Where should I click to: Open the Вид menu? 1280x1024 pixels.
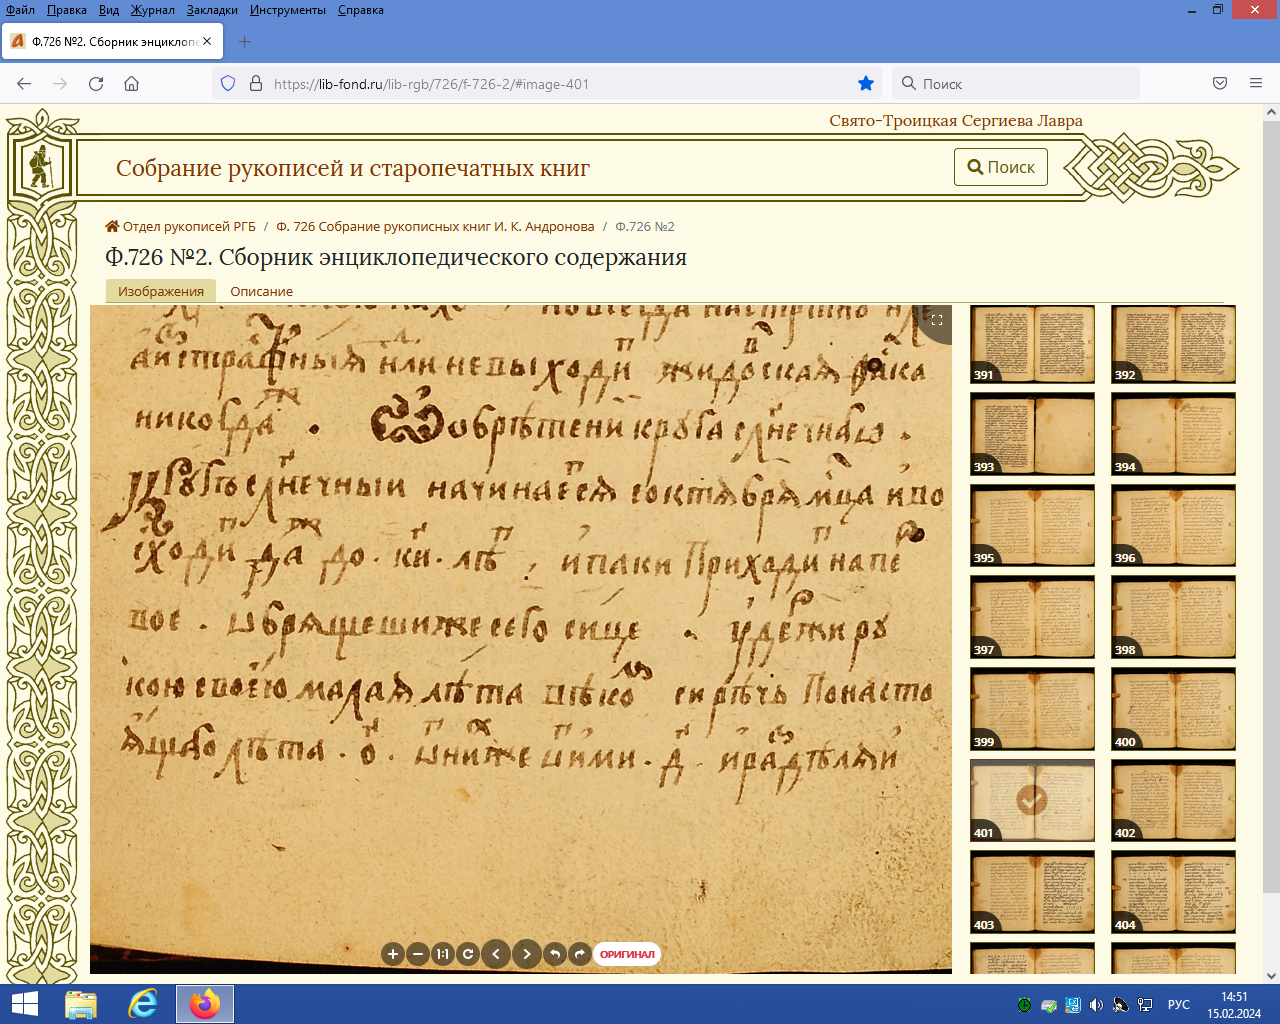[x=109, y=10]
